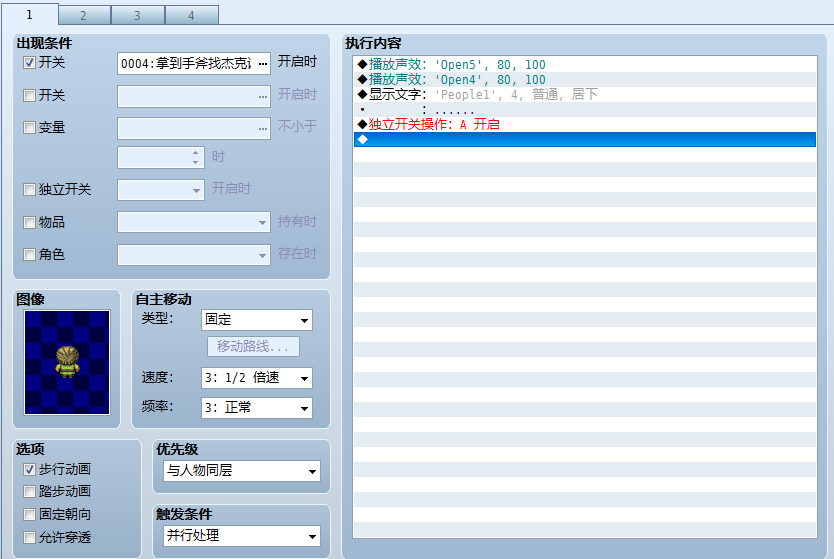Image resolution: width=834 pixels, height=559 pixels.
Task: Select the 播放声效 'Open5' command line
Action: [x=585, y=64]
